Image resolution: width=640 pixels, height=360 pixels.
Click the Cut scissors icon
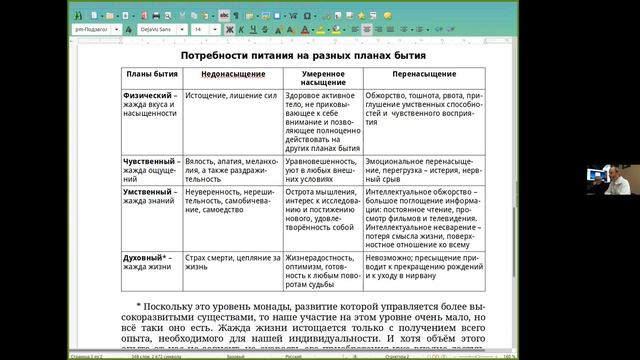point(182,16)
